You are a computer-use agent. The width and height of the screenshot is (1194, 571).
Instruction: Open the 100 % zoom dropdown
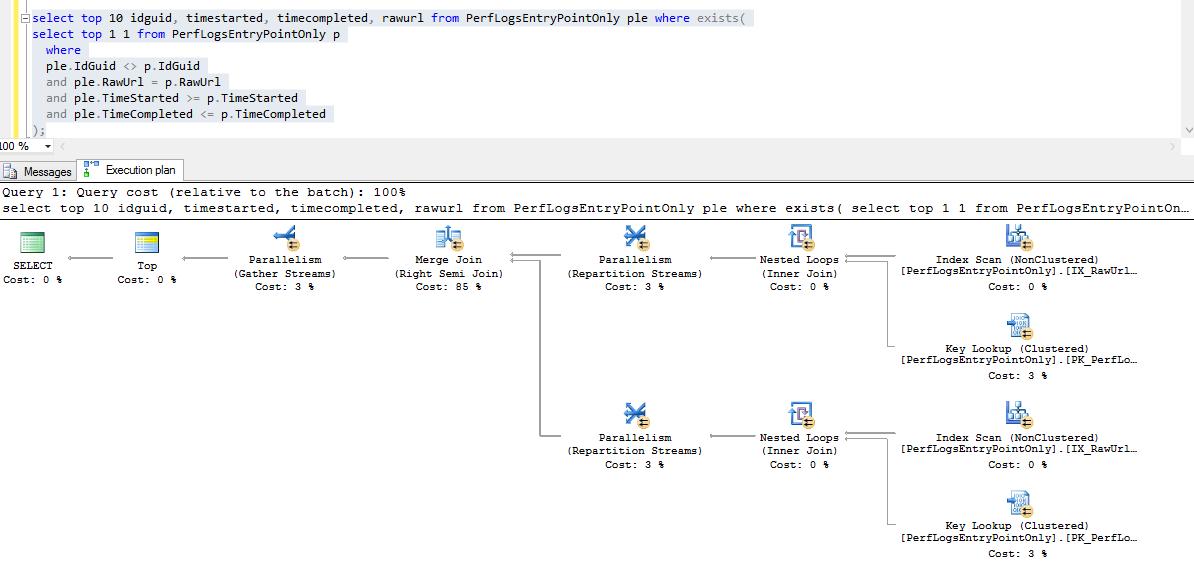click(48, 146)
